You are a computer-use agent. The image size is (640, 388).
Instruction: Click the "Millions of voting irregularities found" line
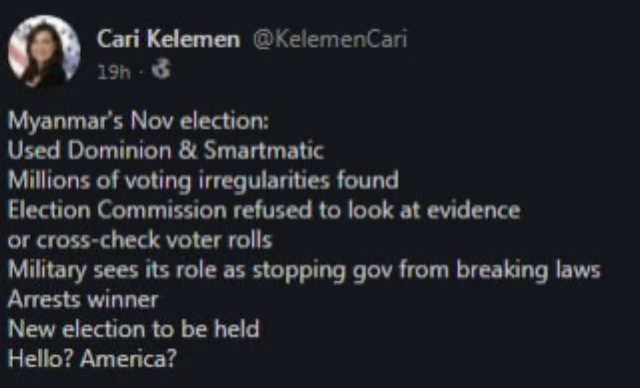[203, 181]
